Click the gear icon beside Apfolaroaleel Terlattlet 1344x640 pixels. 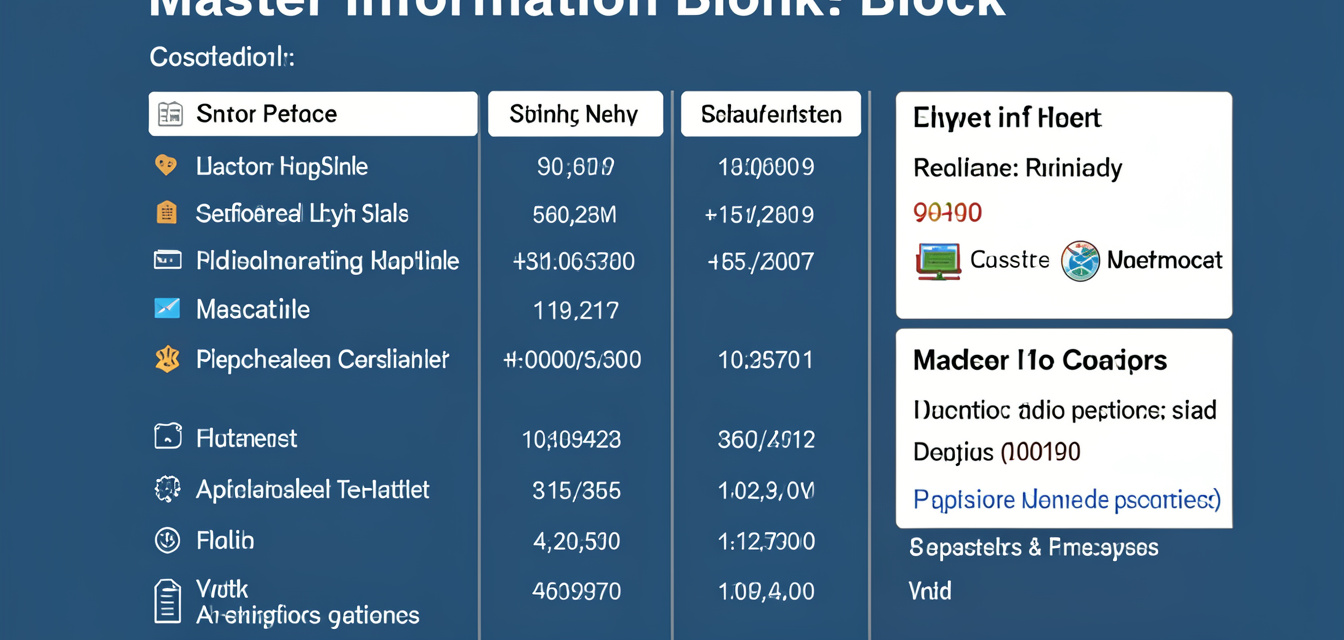[167, 489]
